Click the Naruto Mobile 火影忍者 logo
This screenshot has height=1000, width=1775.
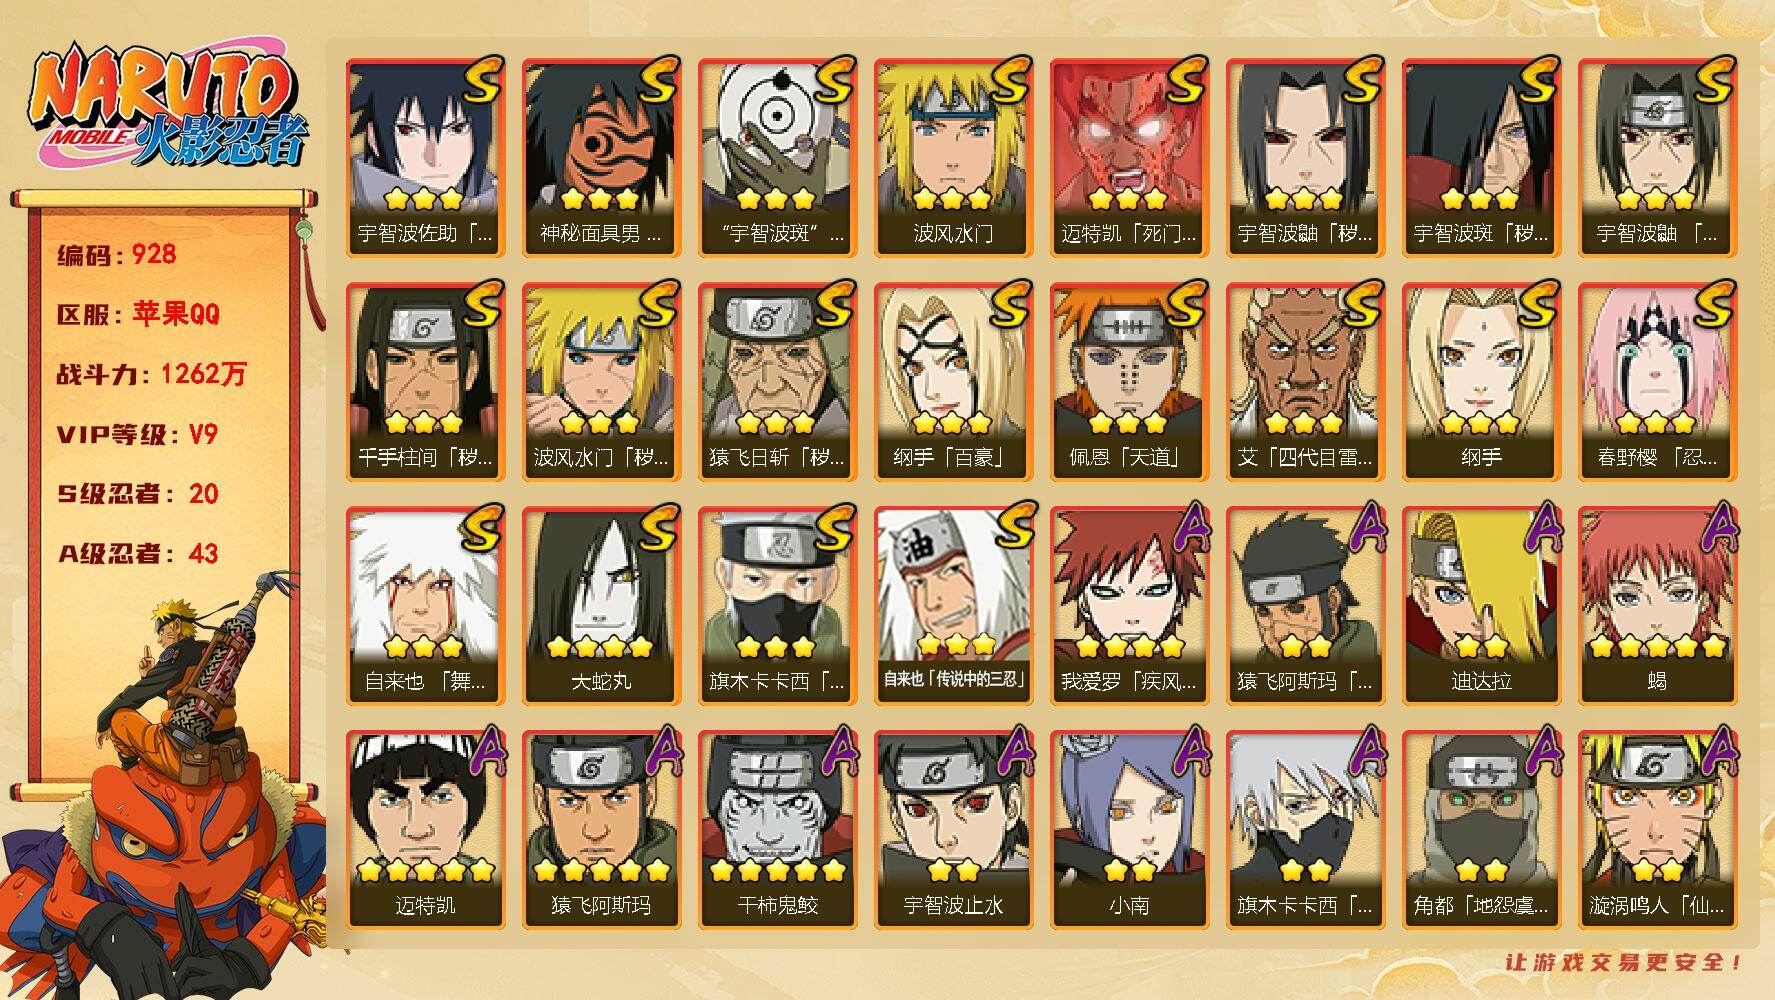point(166,109)
